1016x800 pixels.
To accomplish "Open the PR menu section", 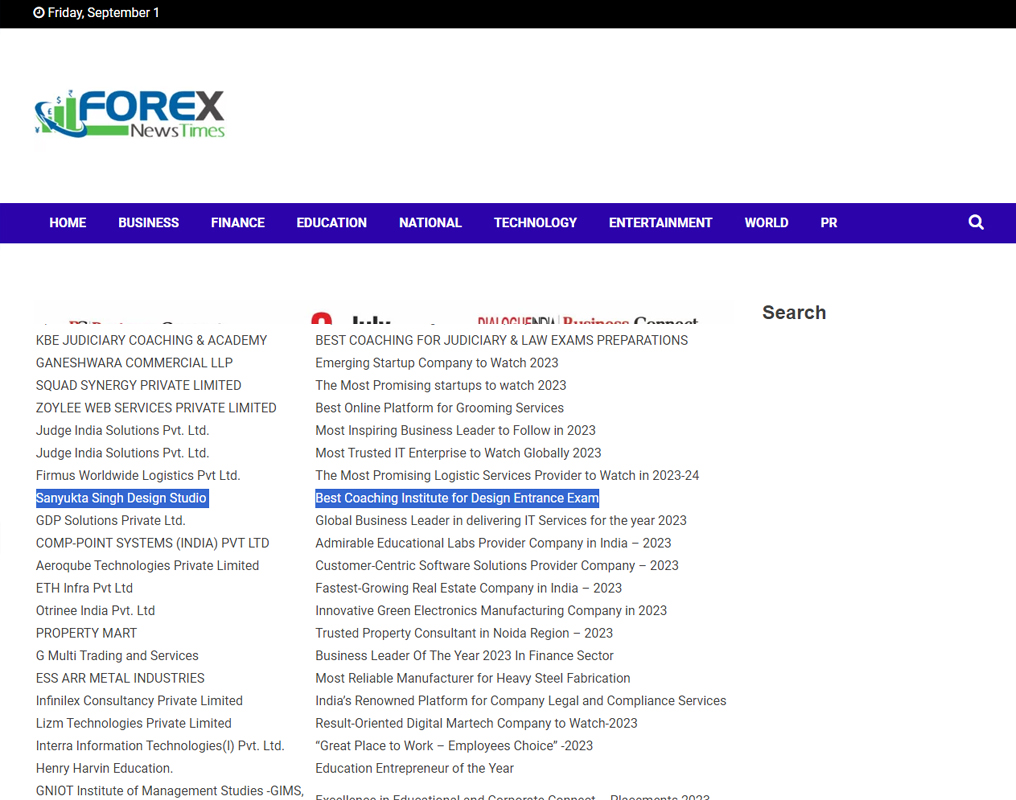I will pyautogui.click(x=829, y=223).
